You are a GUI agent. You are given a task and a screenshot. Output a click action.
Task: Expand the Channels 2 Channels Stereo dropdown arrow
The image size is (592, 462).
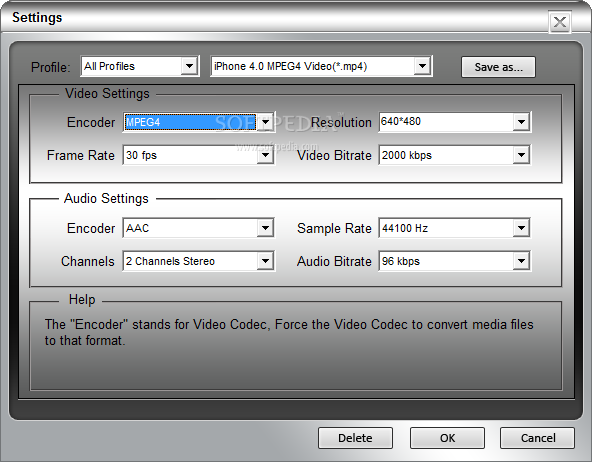265,261
